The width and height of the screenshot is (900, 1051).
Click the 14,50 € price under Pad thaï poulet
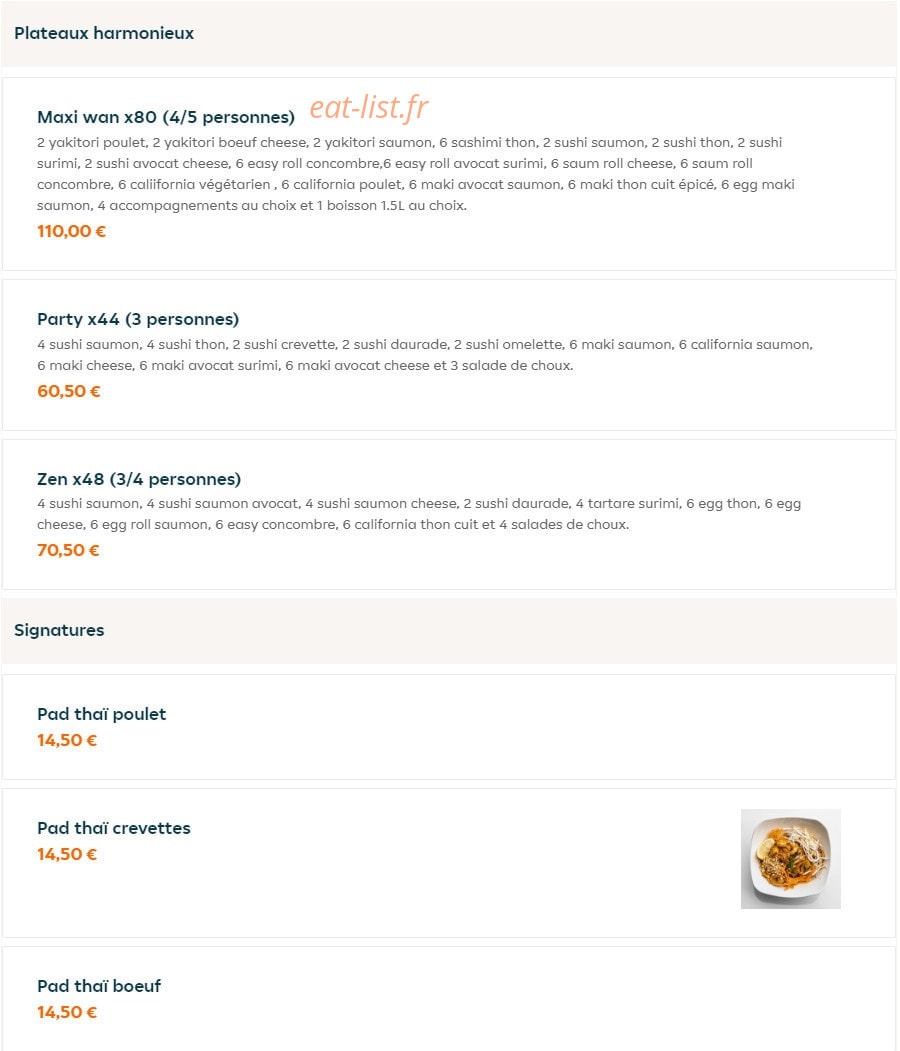(x=67, y=741)
